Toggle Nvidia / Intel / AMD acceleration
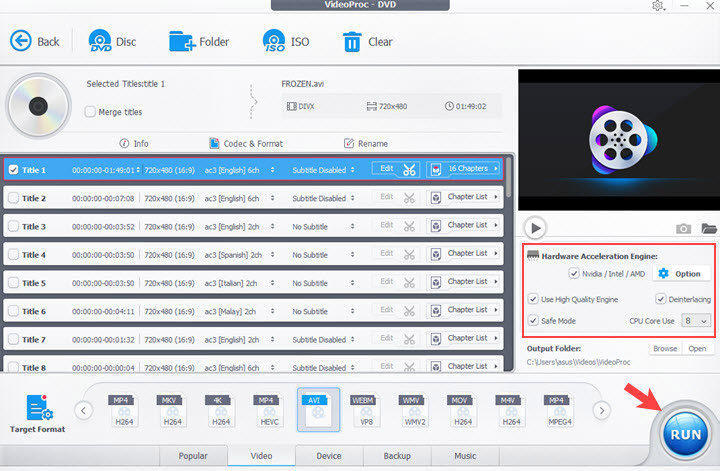The width and height of the screenshot is (720, 471). point(574,274)
